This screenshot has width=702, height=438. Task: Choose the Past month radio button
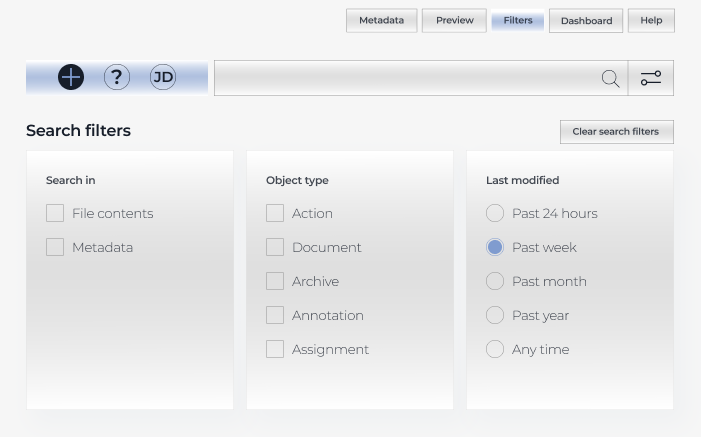(x=495, y=281)
